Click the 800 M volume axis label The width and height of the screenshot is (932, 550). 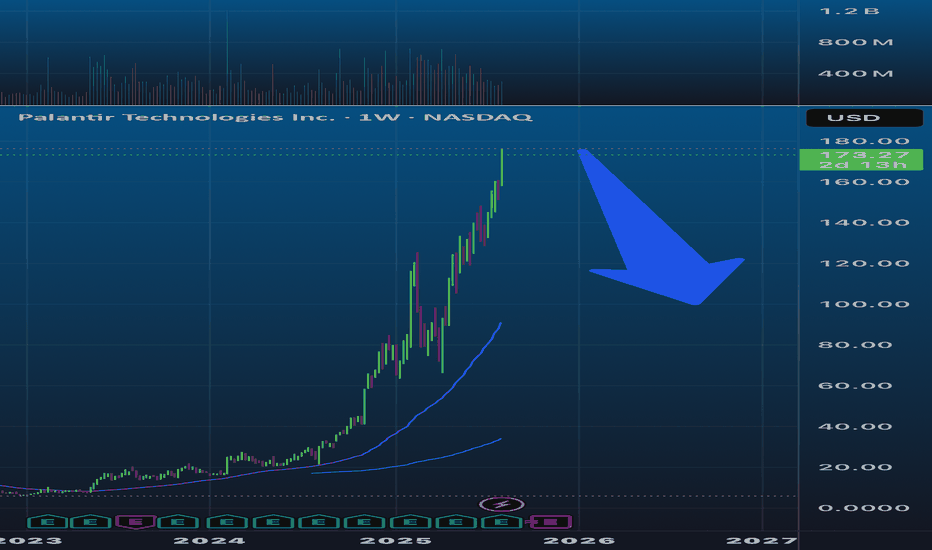click(856, 42)
